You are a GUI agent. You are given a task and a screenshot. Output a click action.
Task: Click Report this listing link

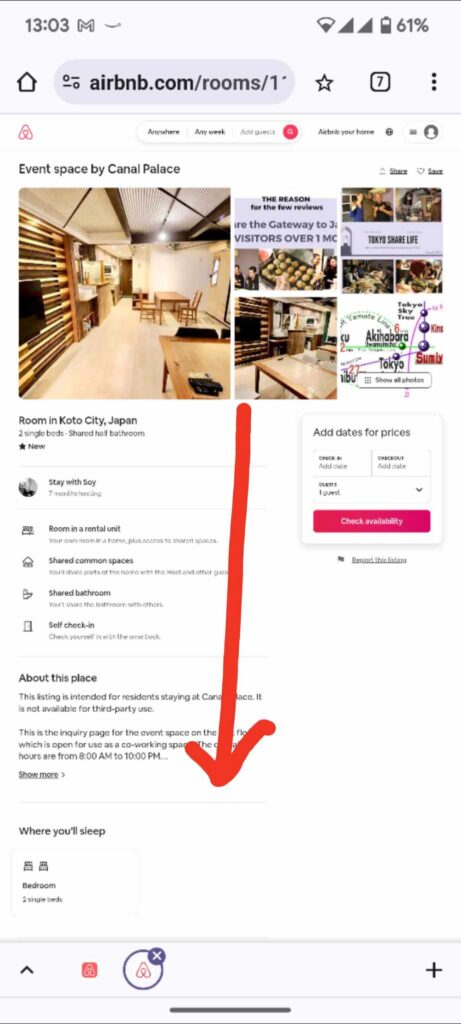(379, 560)
